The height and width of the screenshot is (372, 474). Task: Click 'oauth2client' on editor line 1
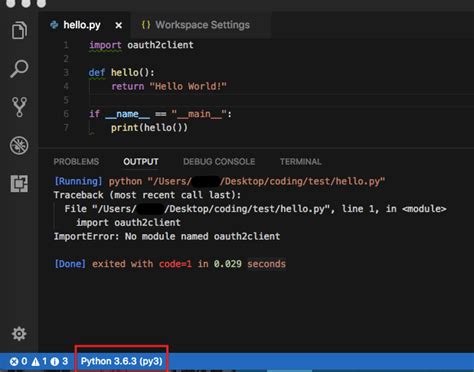click(160, 45)
